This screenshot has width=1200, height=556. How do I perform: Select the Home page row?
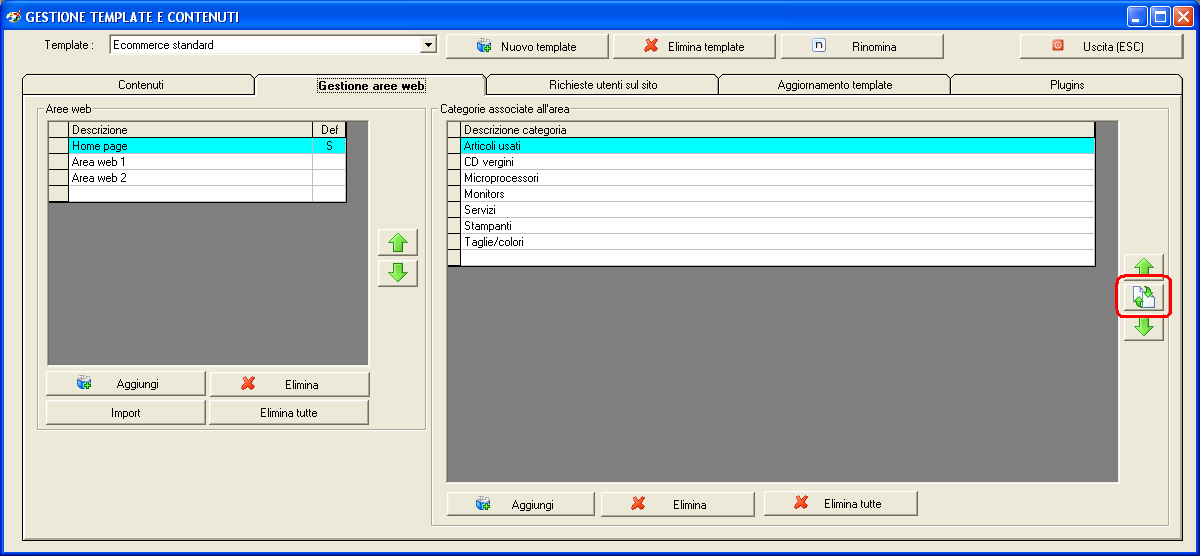point(197,146)
